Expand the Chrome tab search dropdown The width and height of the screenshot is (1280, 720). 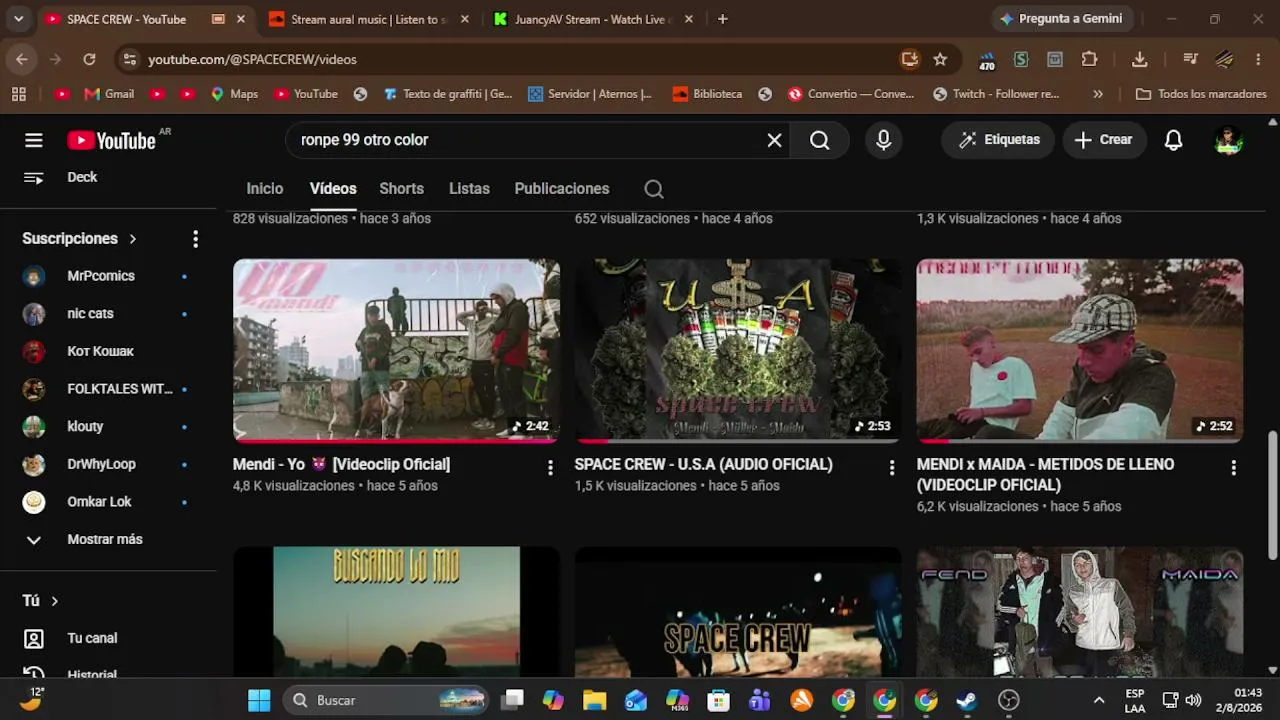pos(18,19)
